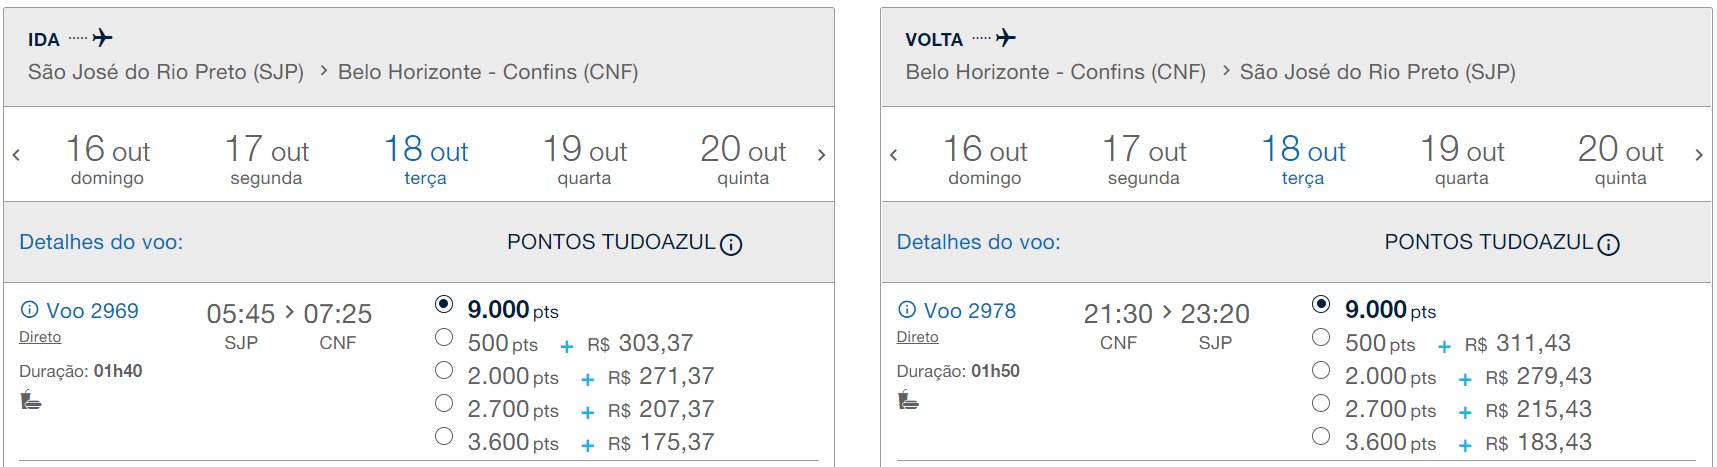Show earlier dates in the IDA date carousel

pyautogui.click(x=17, y=155)
